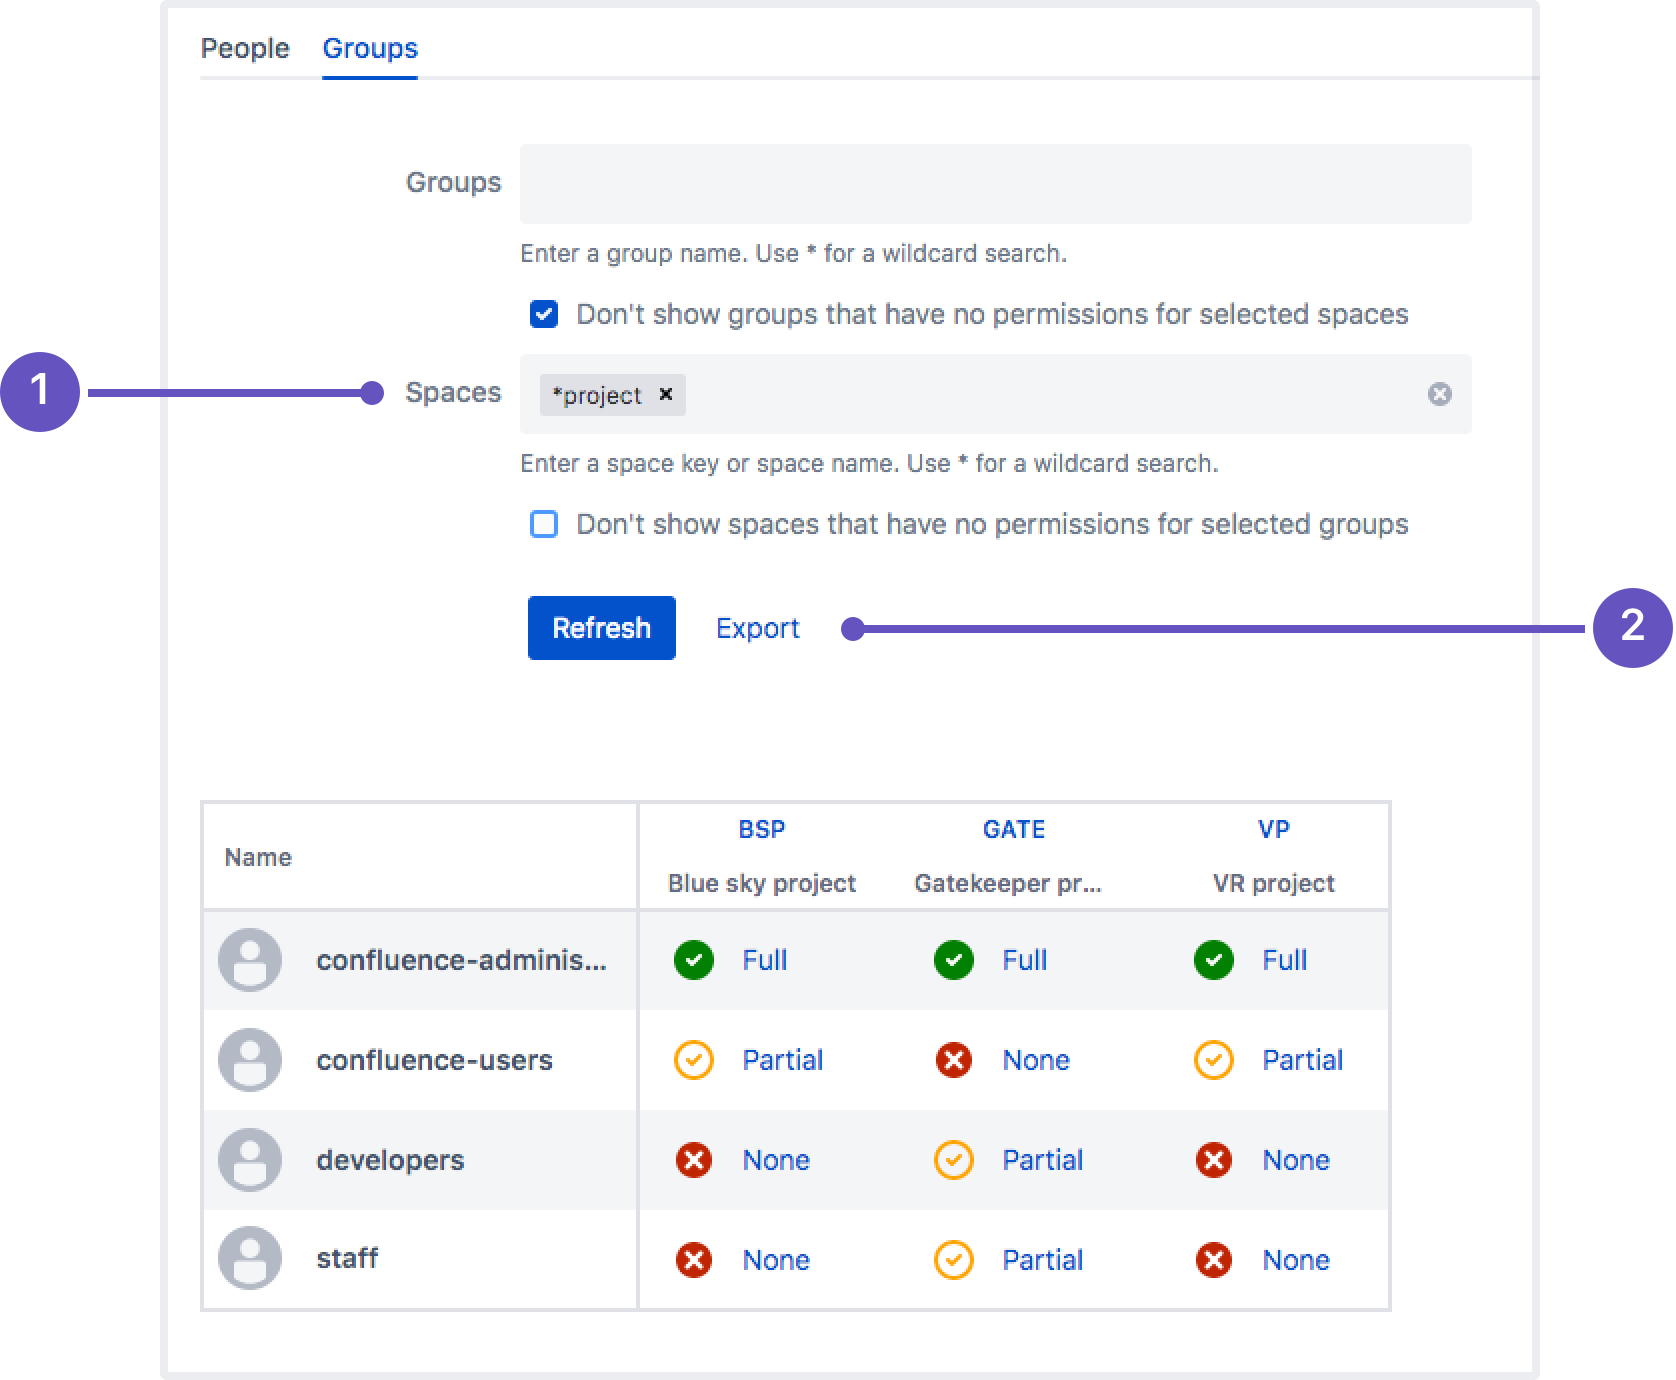Open developers None permission for BSP
Viewport: 1676px width, 1380px height.
click(x=776, y=1160)
